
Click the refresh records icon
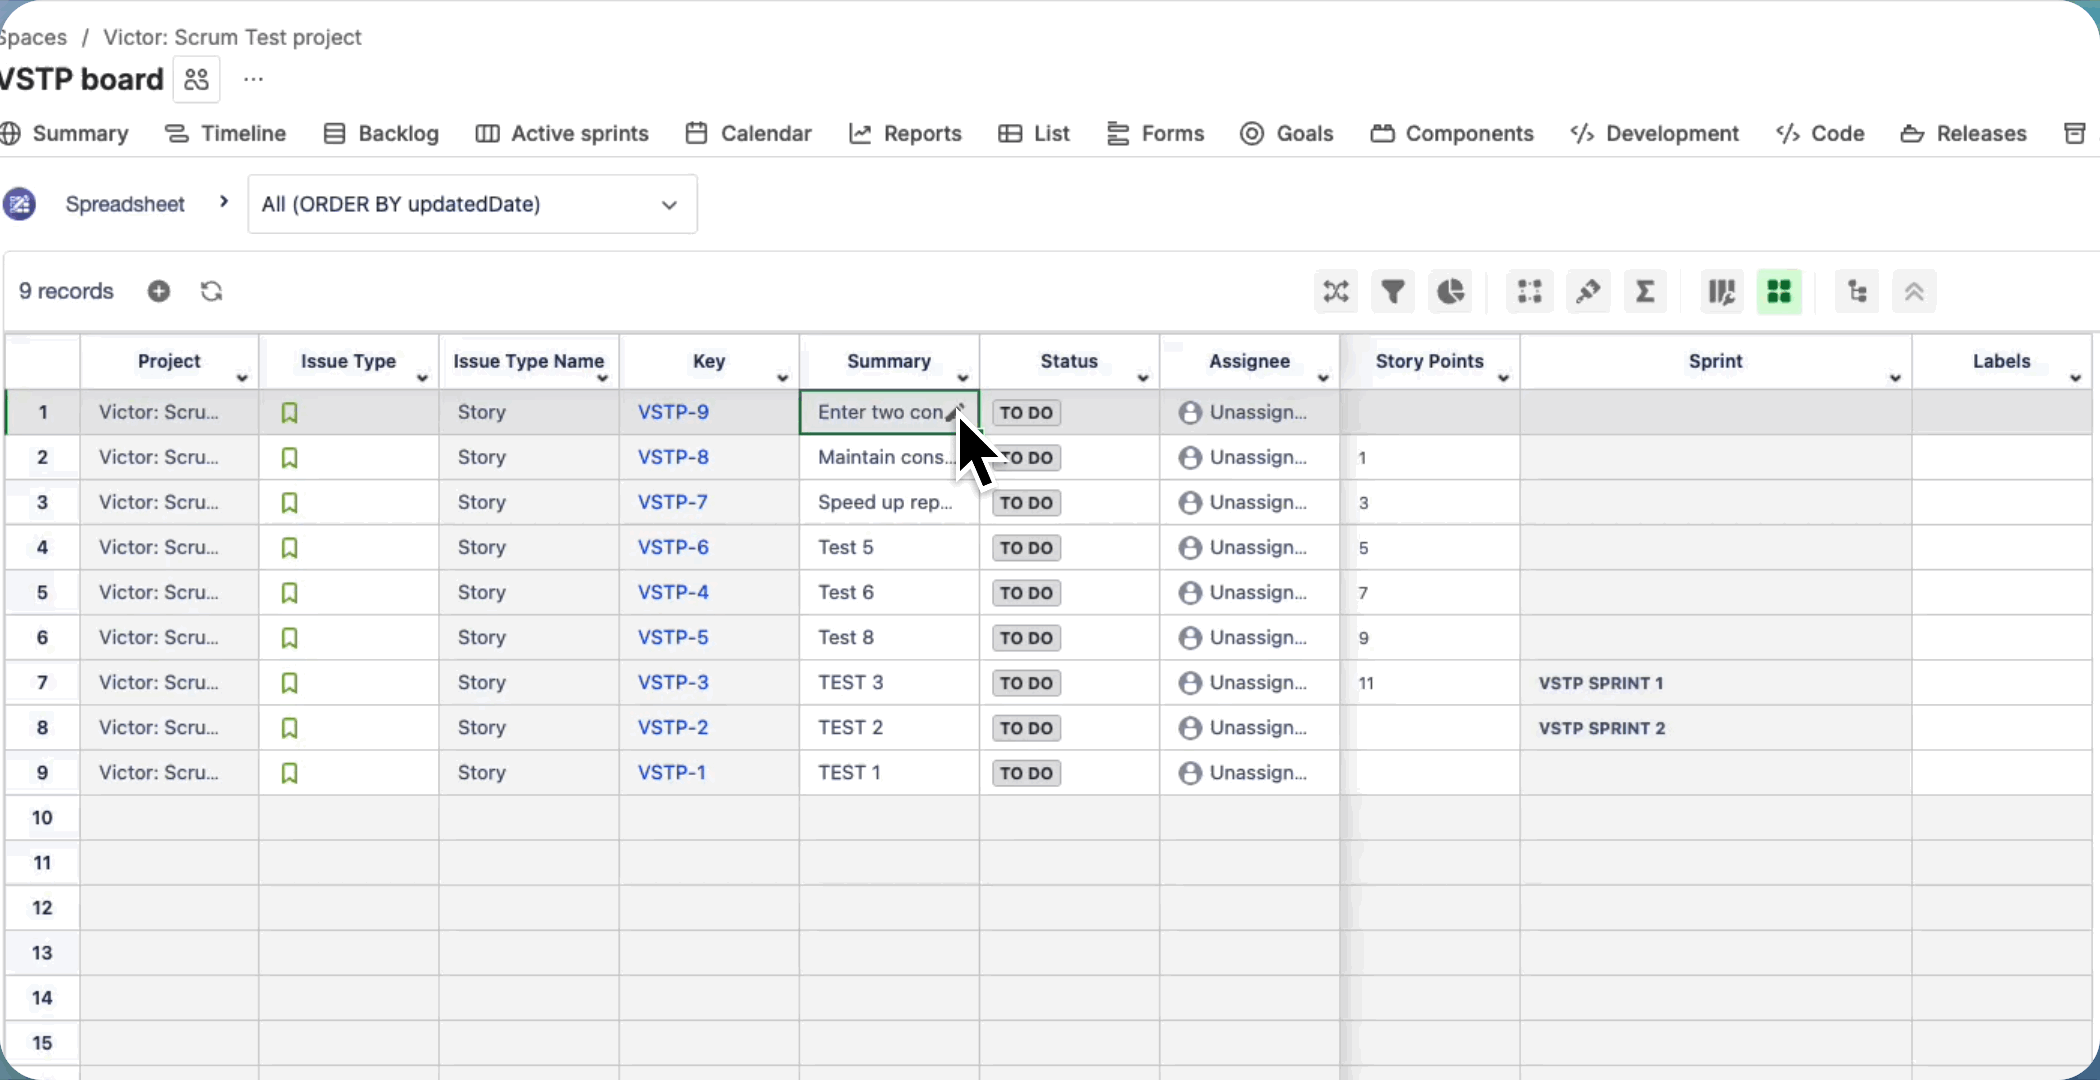(x=211, y=291)
